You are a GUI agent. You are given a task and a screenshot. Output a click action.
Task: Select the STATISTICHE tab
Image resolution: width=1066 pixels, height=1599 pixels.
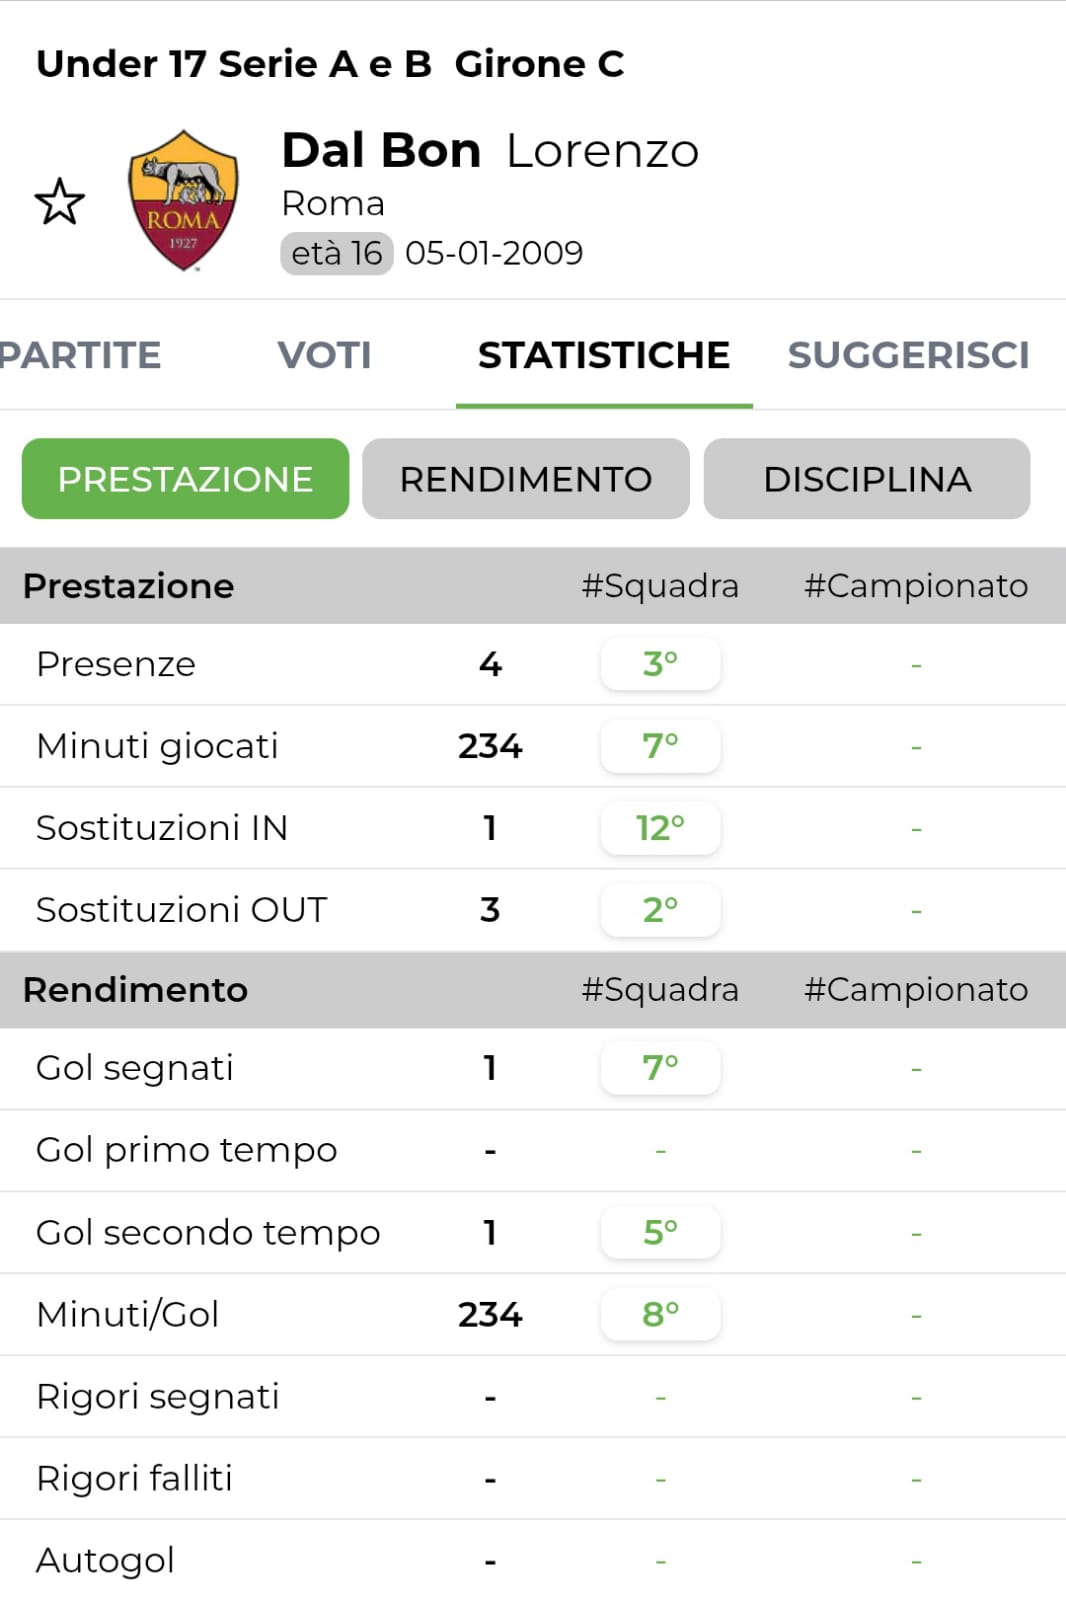603,355
